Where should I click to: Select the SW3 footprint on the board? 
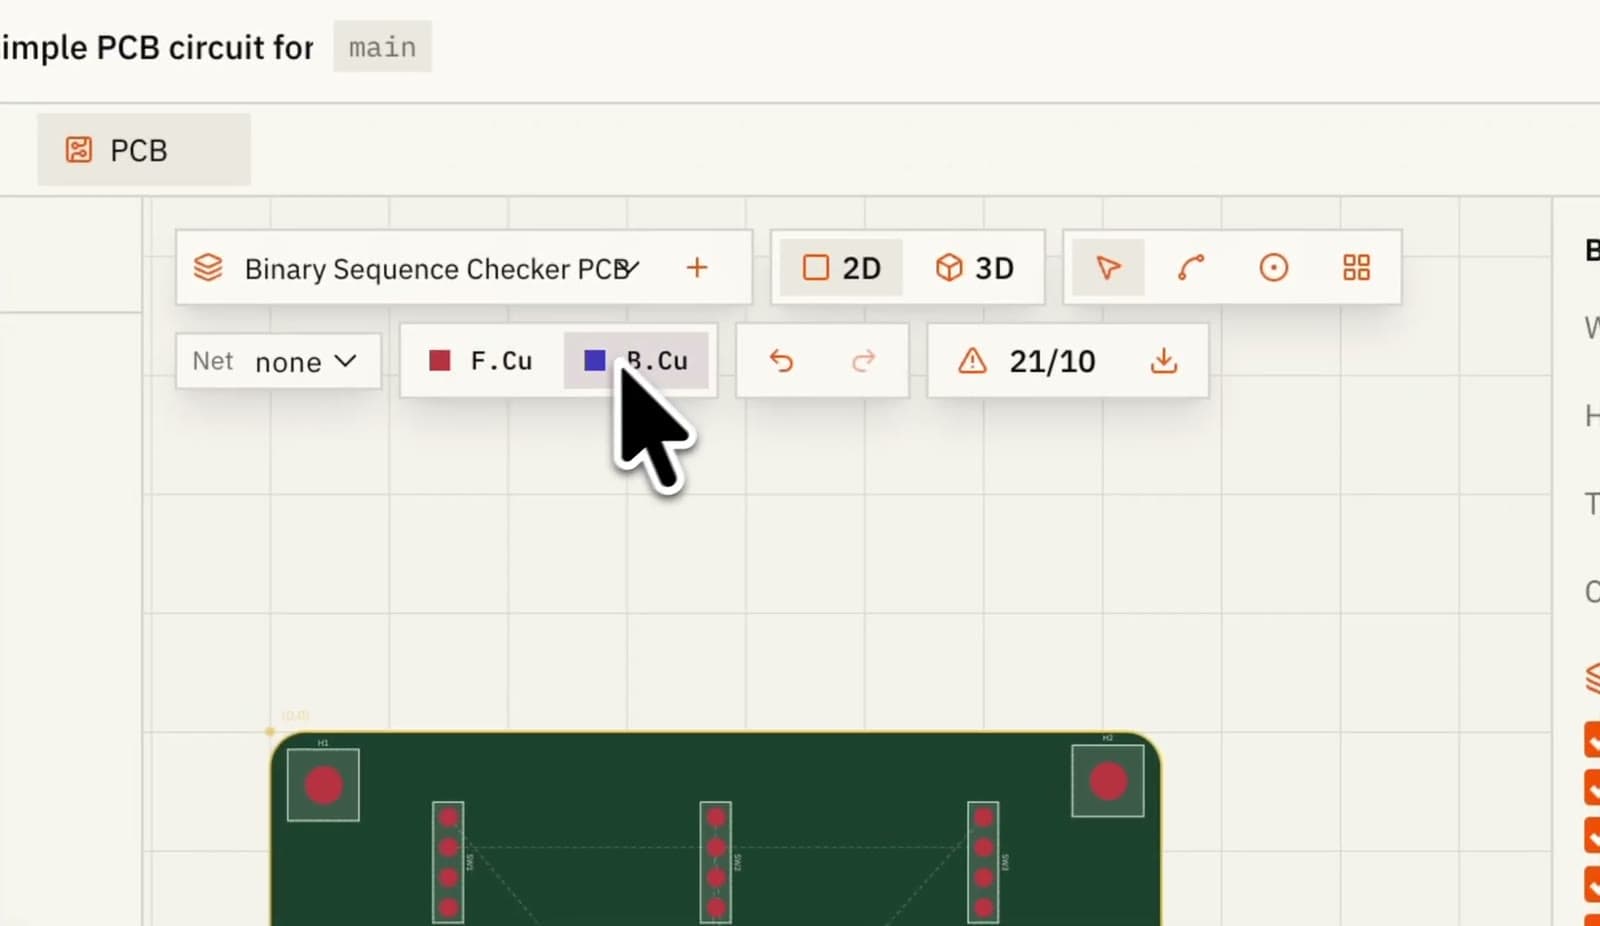(983, 862)
